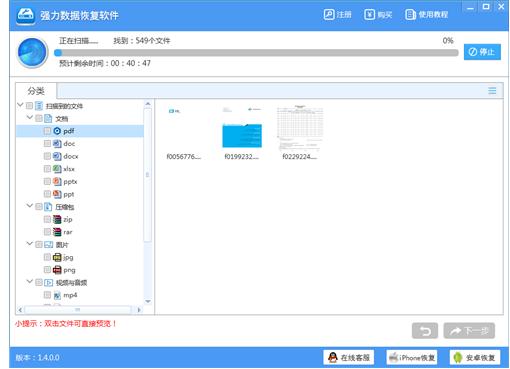
Task: Collapse the 扫描到的文件 root node
Action: click(20, 105)
